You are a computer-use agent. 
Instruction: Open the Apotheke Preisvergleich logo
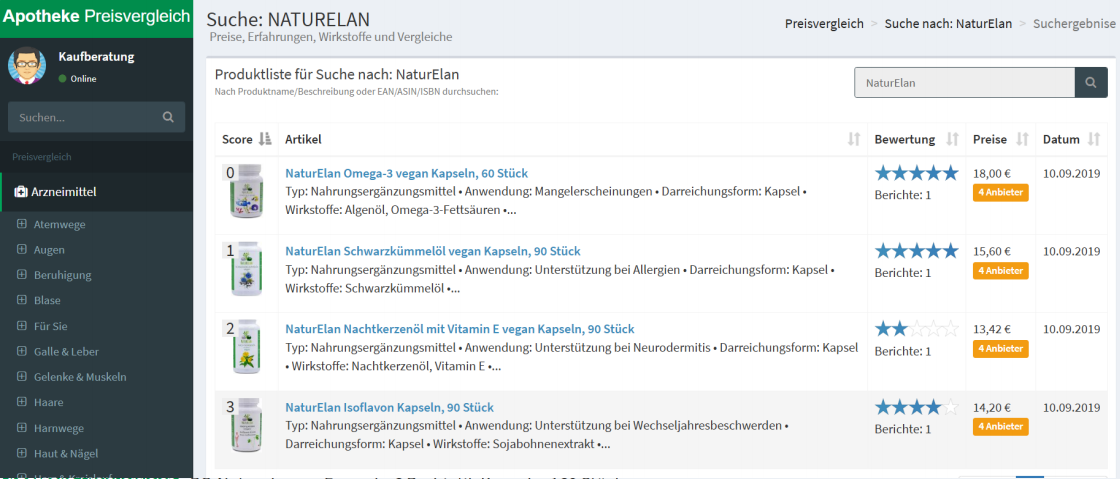coord(96,16)
